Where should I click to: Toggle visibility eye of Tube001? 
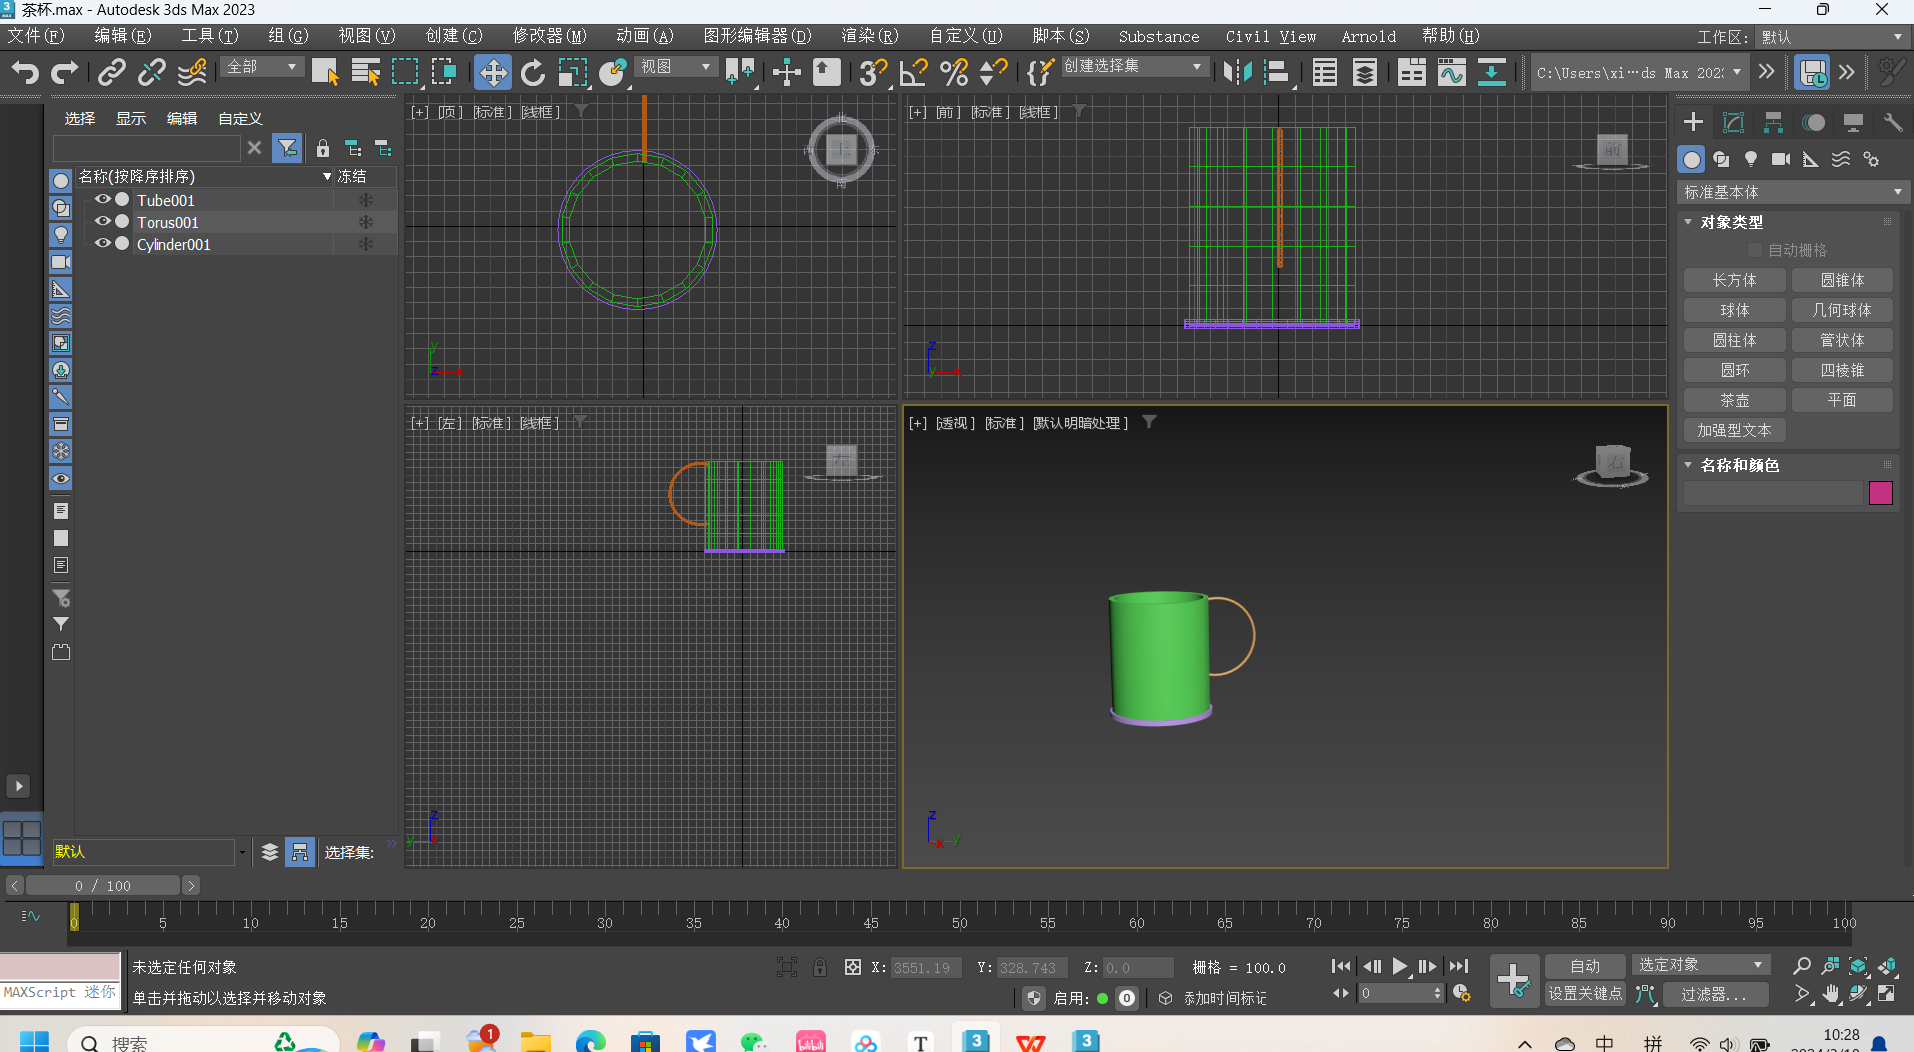[102, 199]
